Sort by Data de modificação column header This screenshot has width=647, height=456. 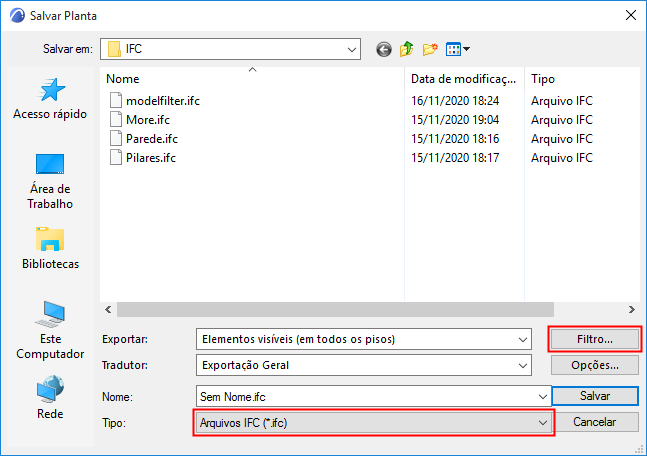coord(464,79)
